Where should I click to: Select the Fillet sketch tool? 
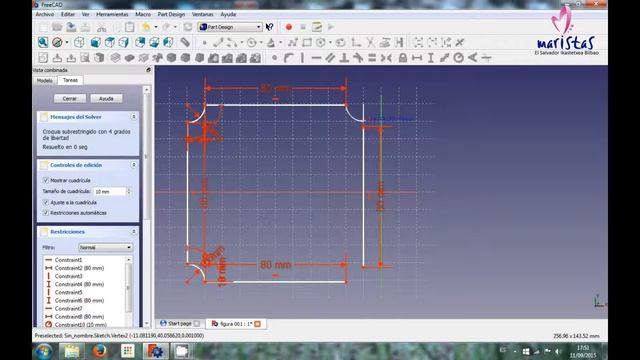pyautogui.click(x=356, y=42)
